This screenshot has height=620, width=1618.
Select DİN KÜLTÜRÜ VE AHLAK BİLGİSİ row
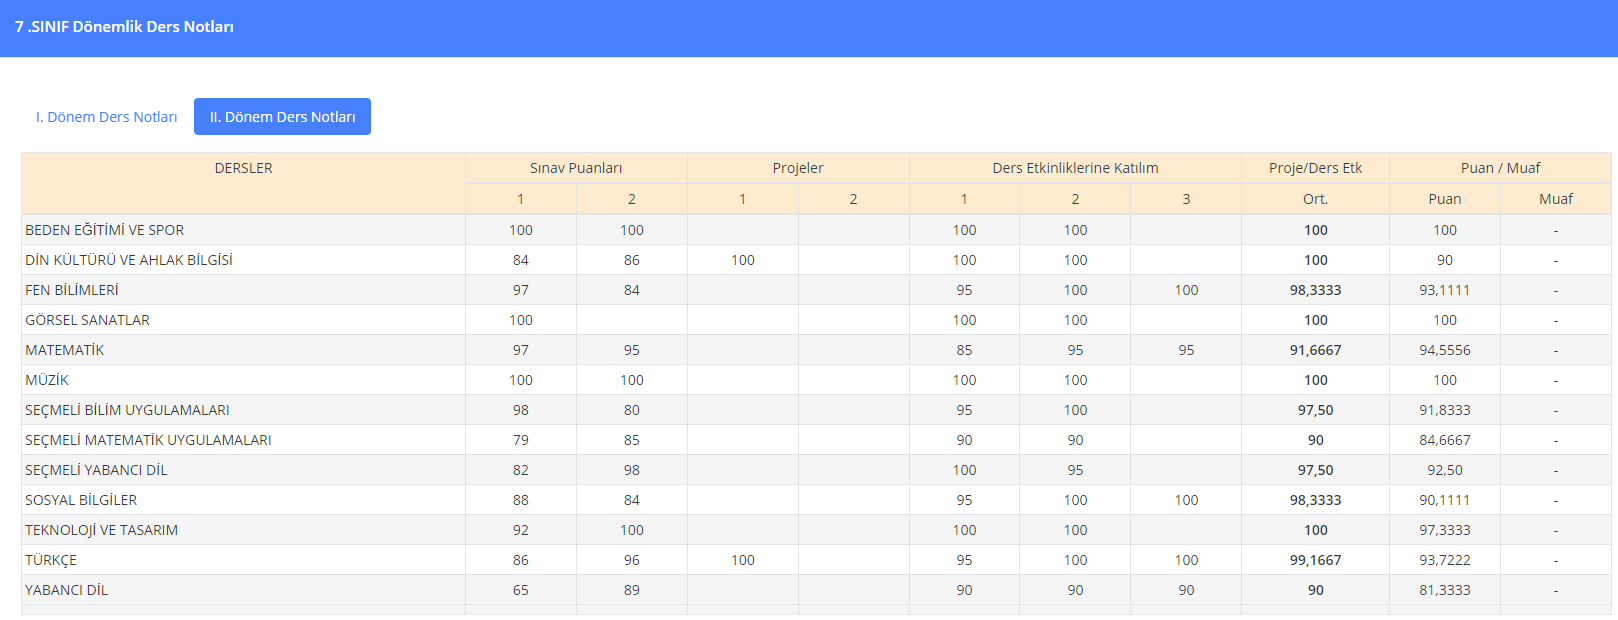(816, 260)
